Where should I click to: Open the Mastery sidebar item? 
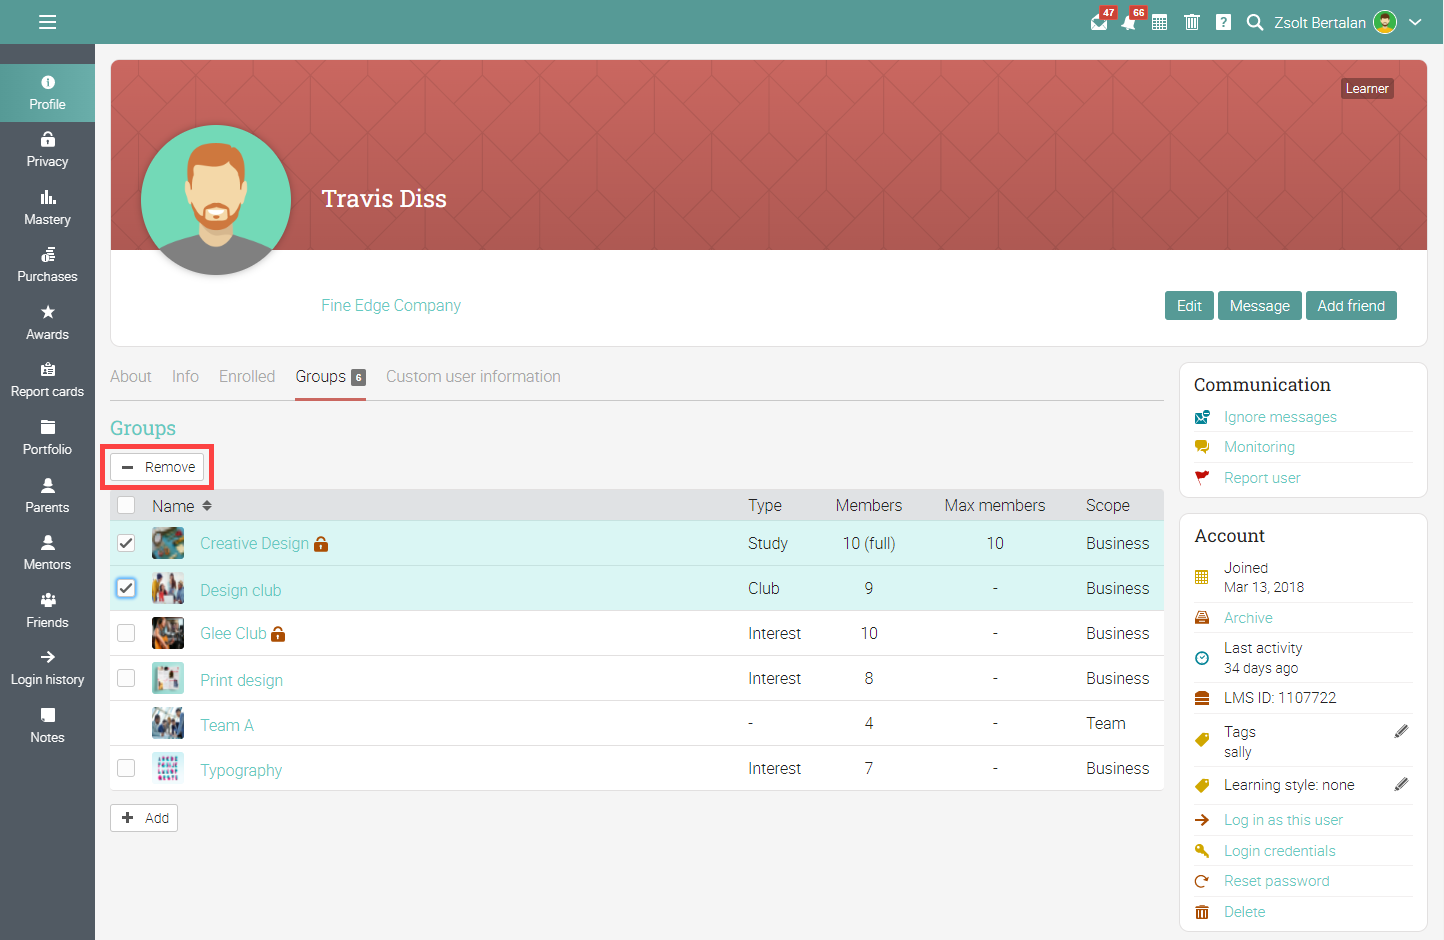47,208
